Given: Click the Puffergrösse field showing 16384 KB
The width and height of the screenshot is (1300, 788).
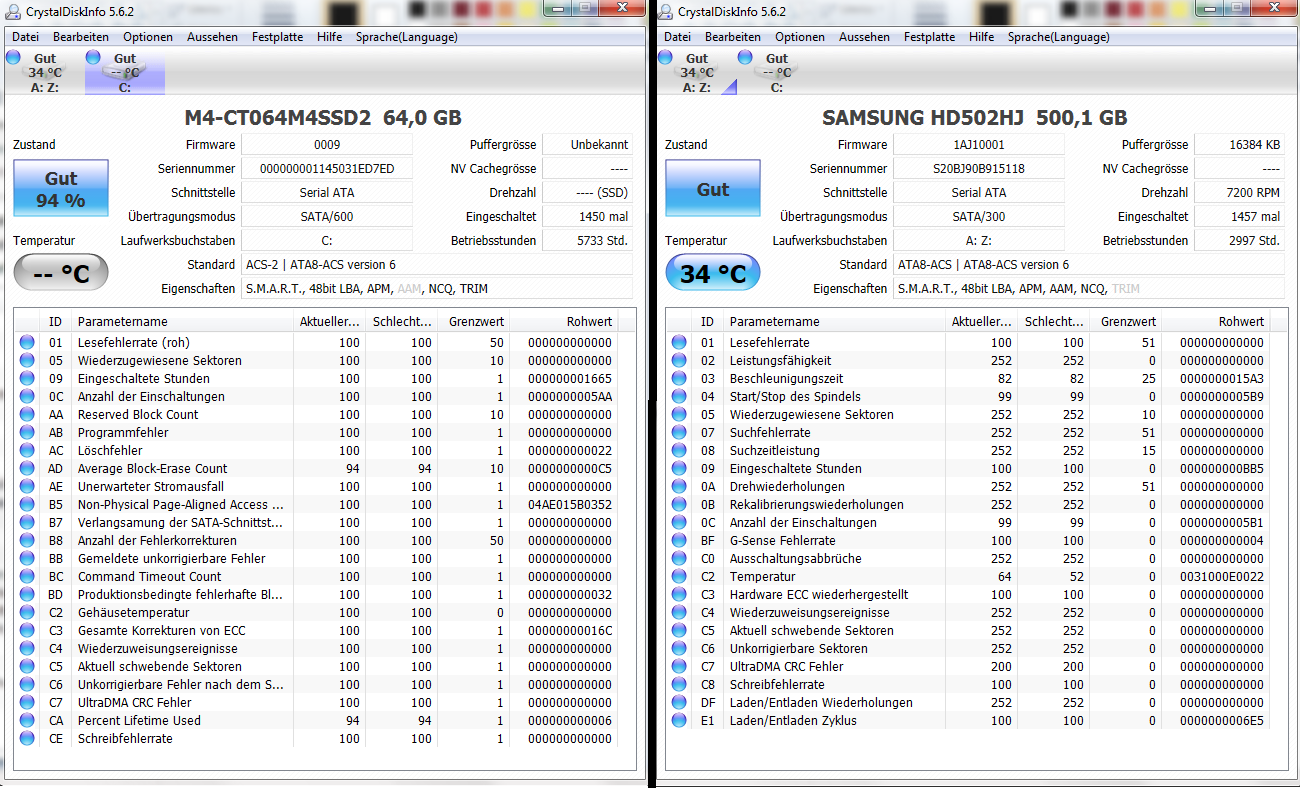Looking at the screenshot, I should coord(1239,145).
